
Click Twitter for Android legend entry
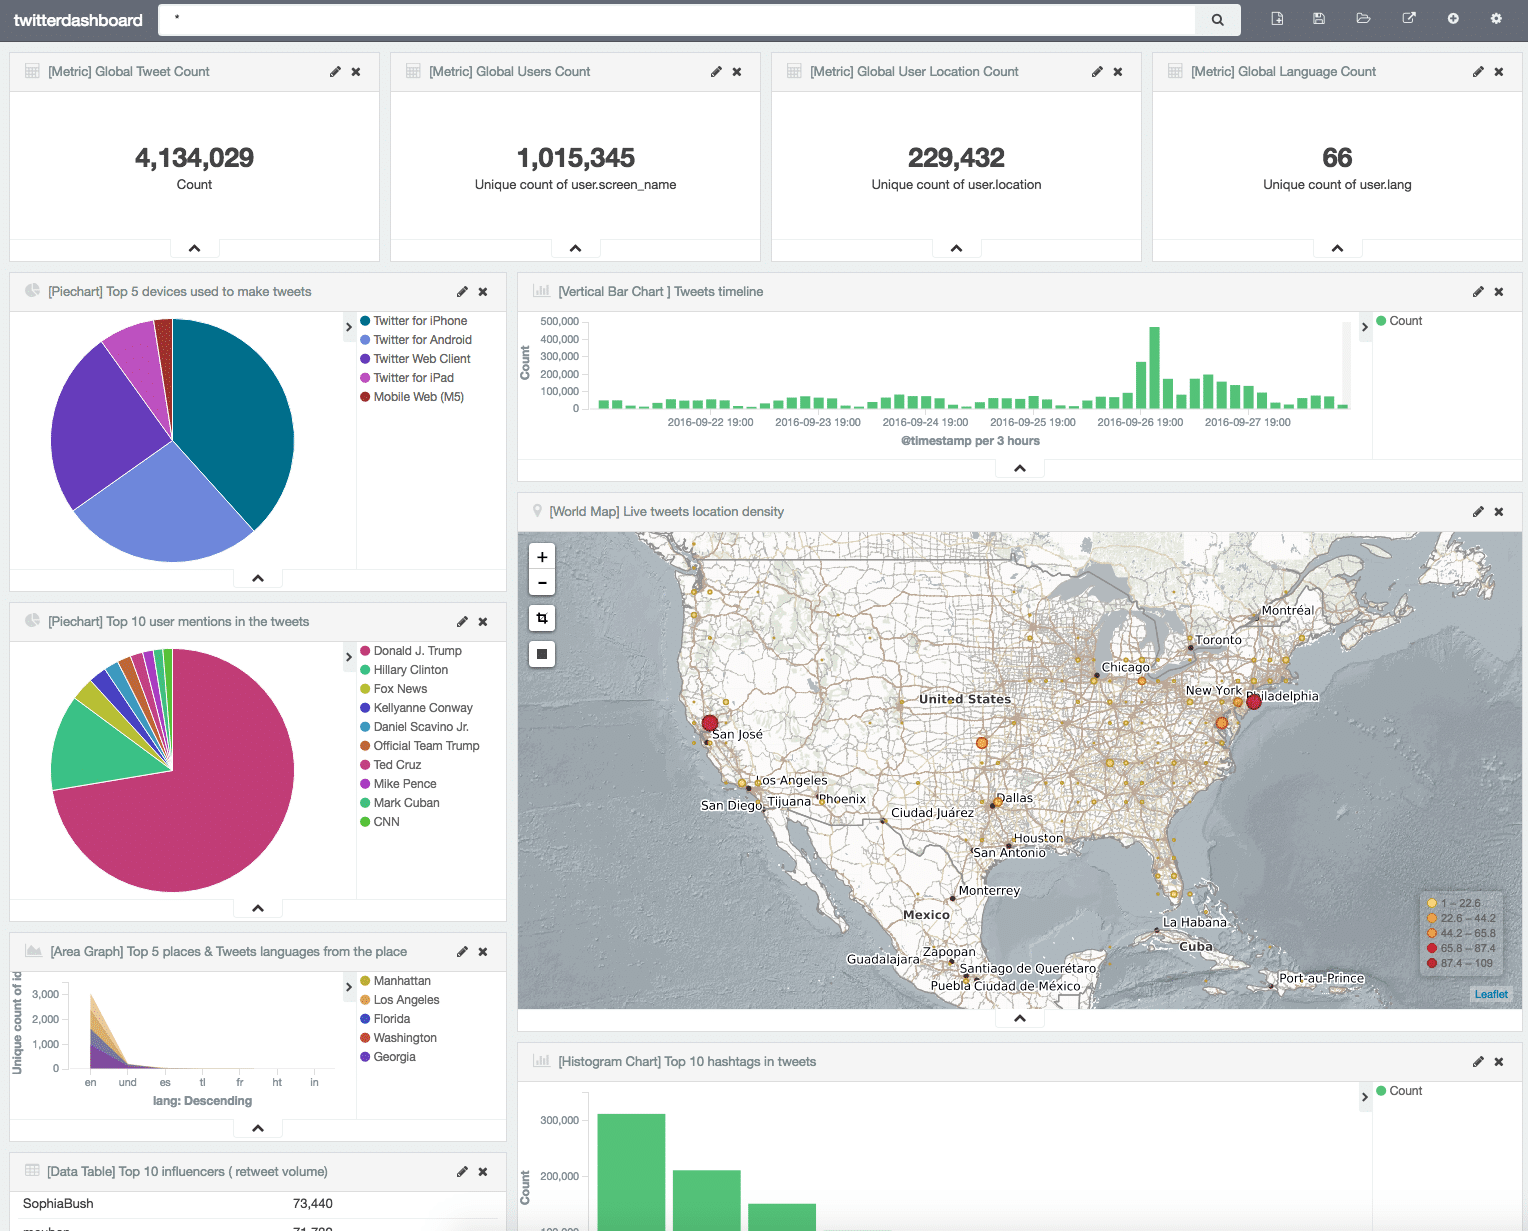click(x=415, y=340)
